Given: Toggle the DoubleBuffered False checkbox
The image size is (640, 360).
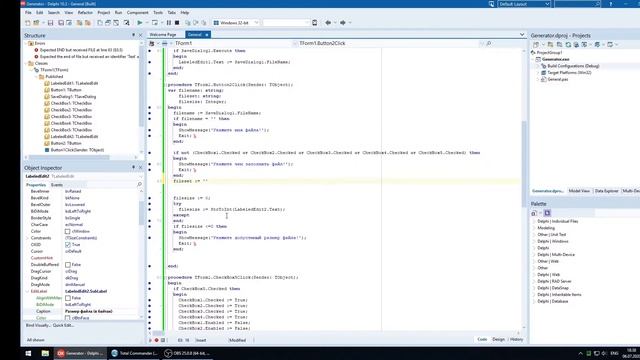Looking at the screenshot, I should pos(68,265).
